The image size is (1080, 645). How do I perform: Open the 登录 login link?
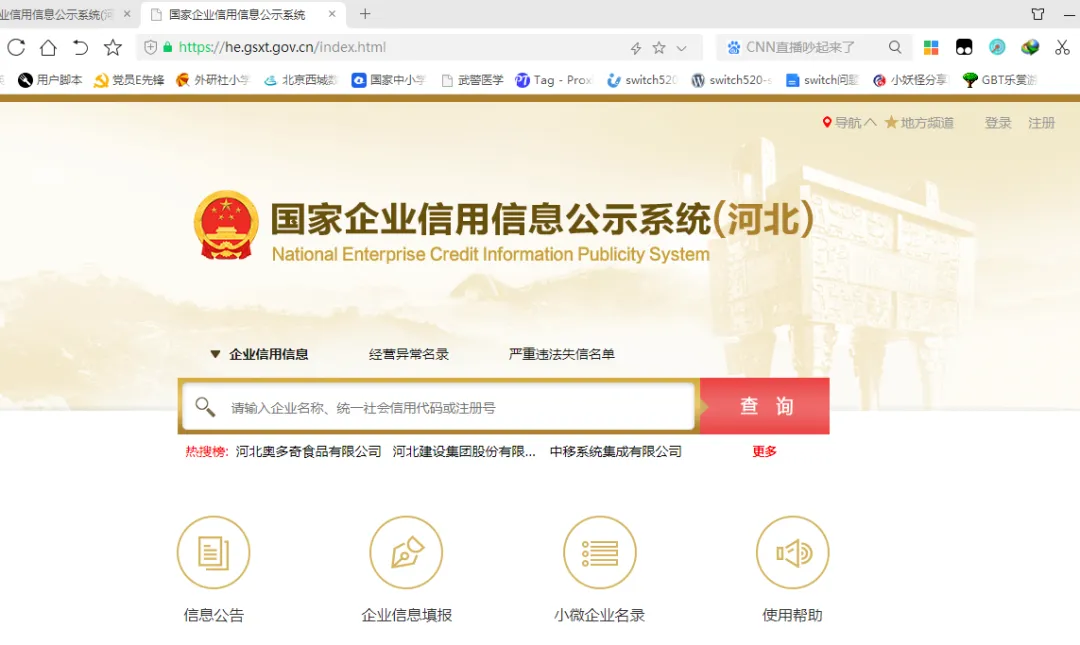[x=997, y=122]
